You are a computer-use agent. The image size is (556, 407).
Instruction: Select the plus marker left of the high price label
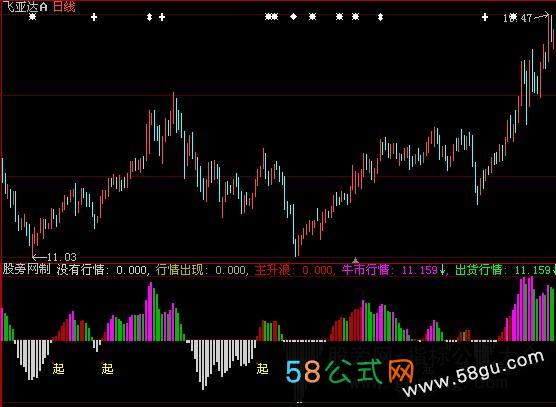click(x=485, y=17)
